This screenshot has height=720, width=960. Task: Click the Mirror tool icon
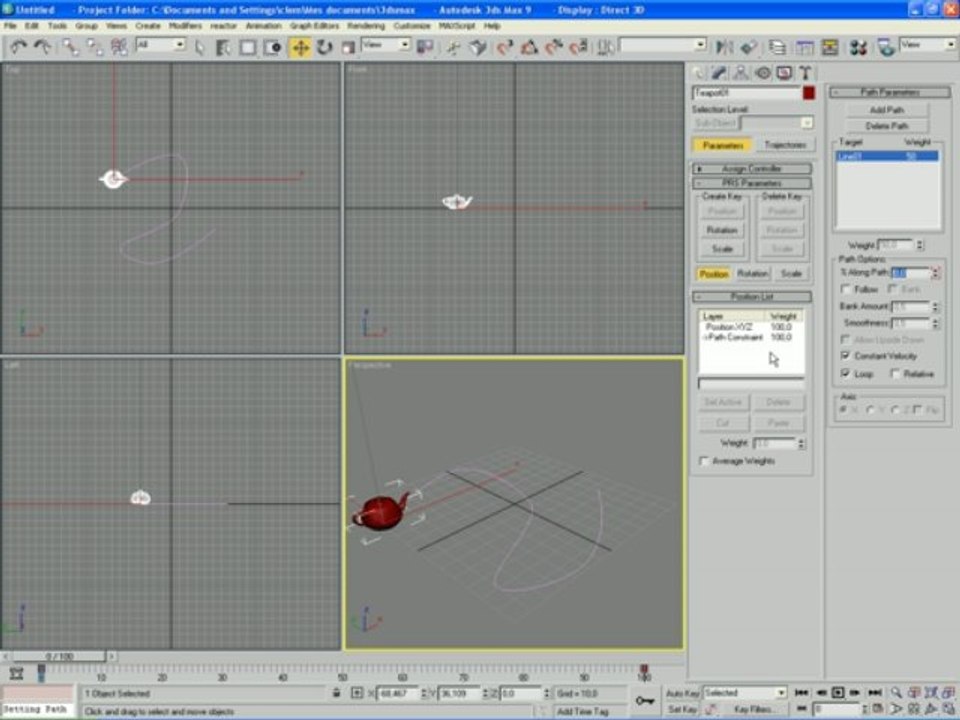pyautogui.click(x=724, y=47)
